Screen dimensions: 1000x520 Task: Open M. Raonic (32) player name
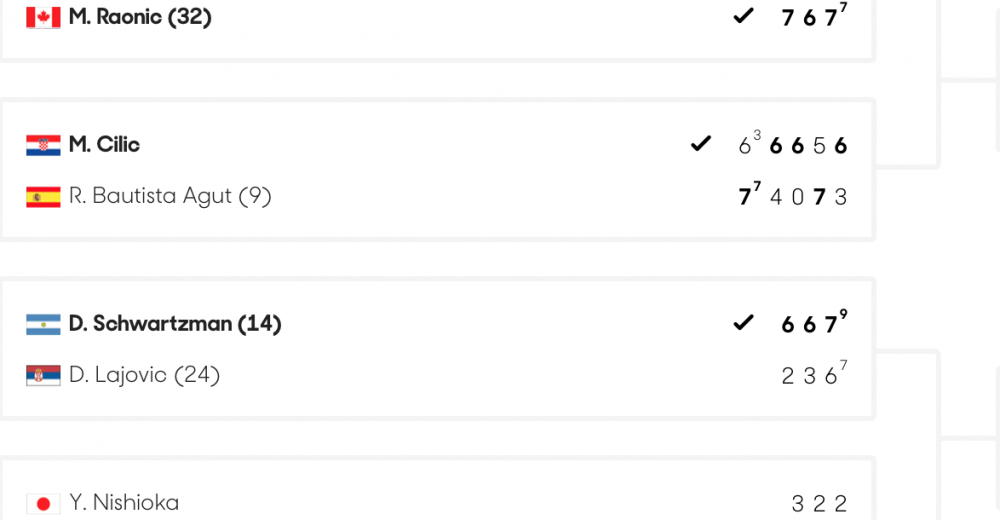[140, 17]
